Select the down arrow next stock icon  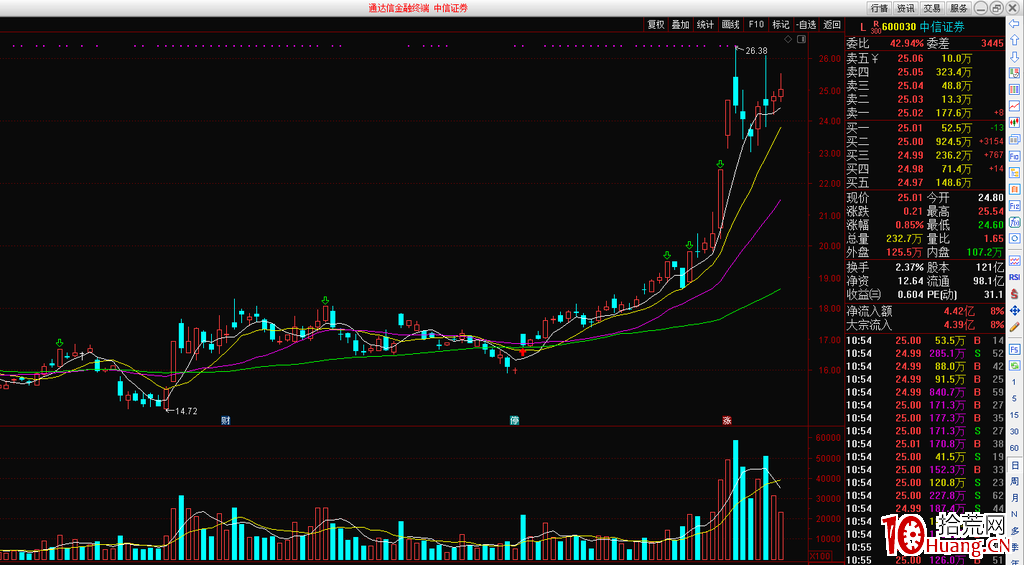[x=1014, y=57]
